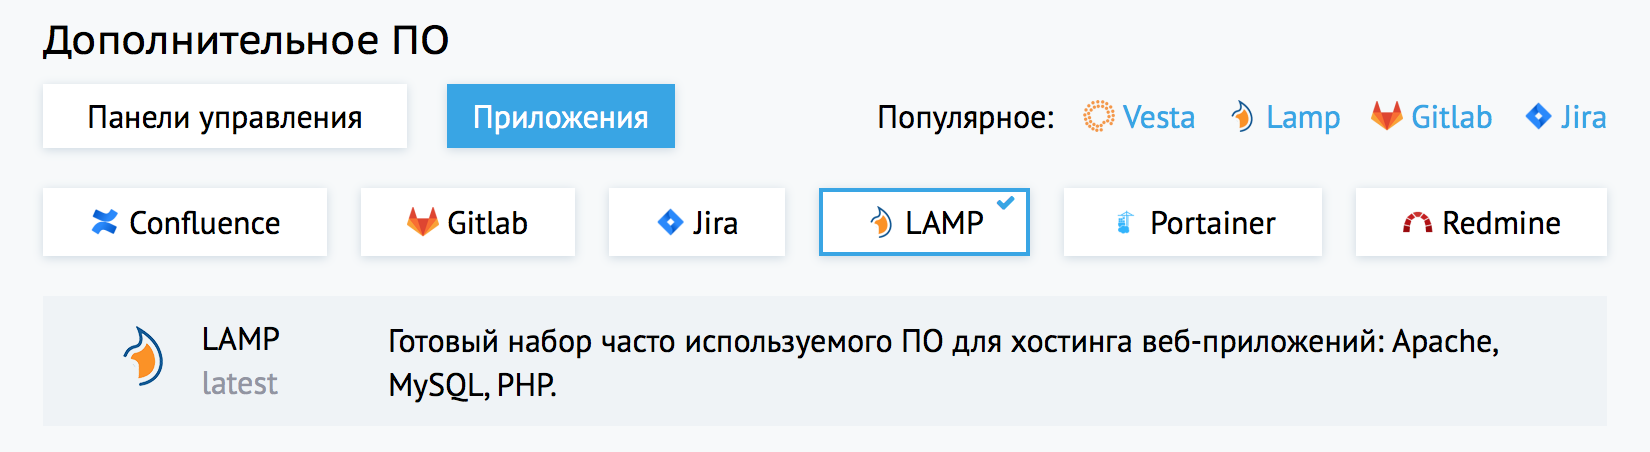Viewport: 1650px width, 452px height.
Task: Click the Jira diamond icon in popular list
Action: (x=1538, y=116)
